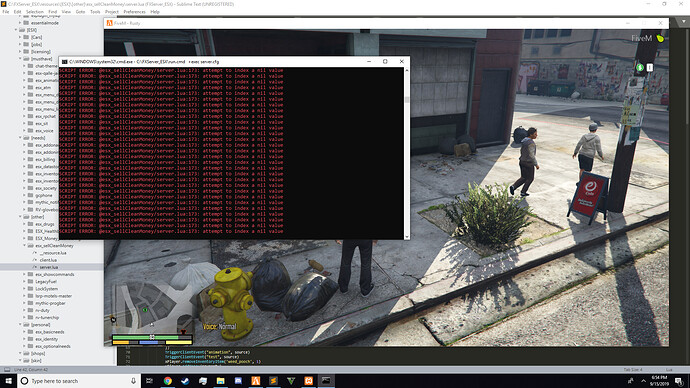The height and width of the screenshot is (388, 690).
Task: Click the cmd window vertical scrollbar
Action: coord(407,154)
